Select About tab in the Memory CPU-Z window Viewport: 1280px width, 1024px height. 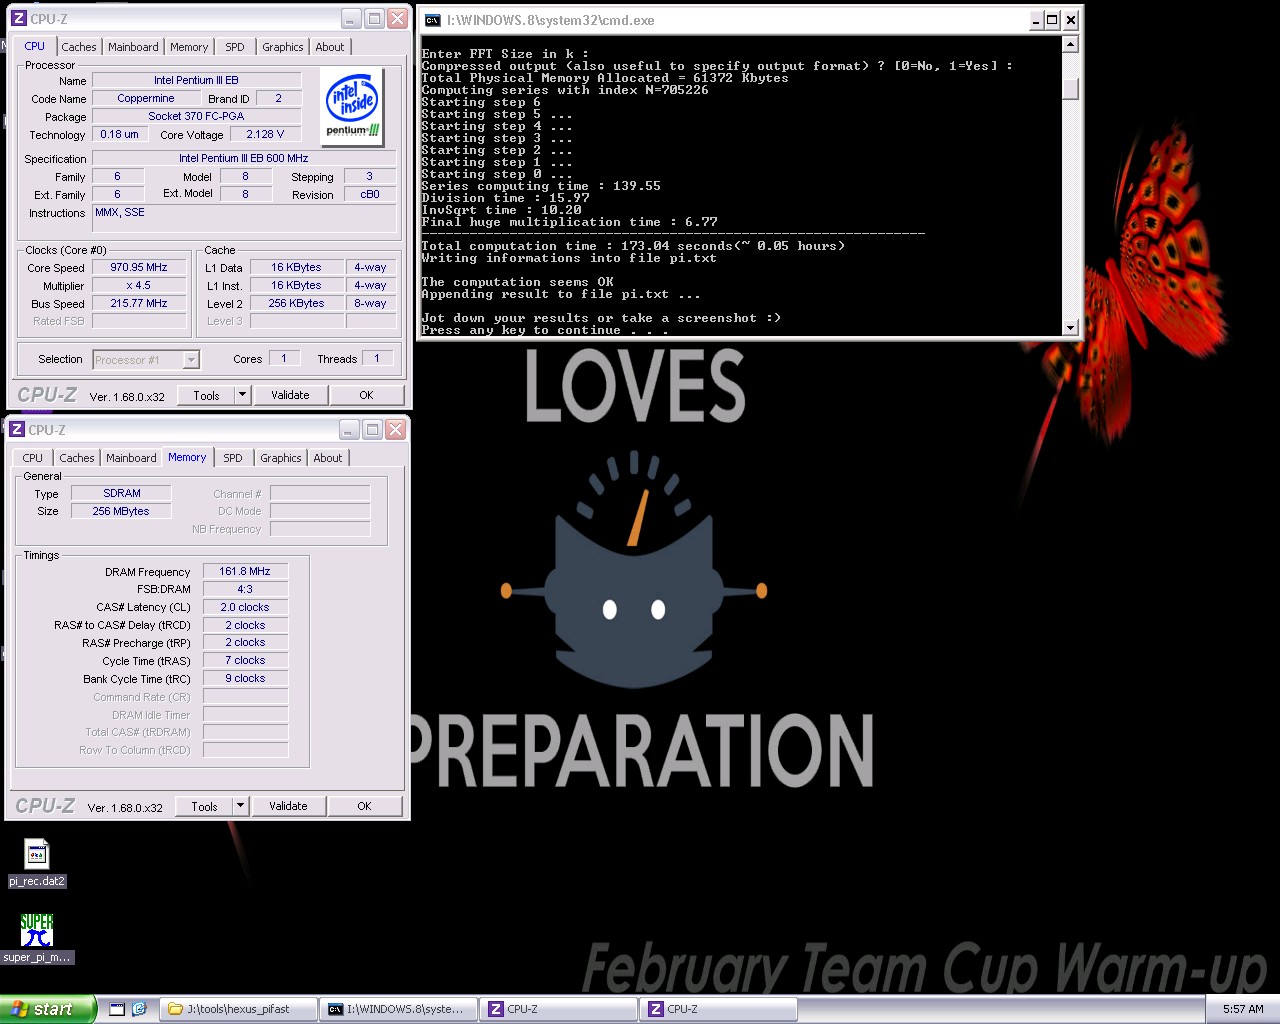328,458
